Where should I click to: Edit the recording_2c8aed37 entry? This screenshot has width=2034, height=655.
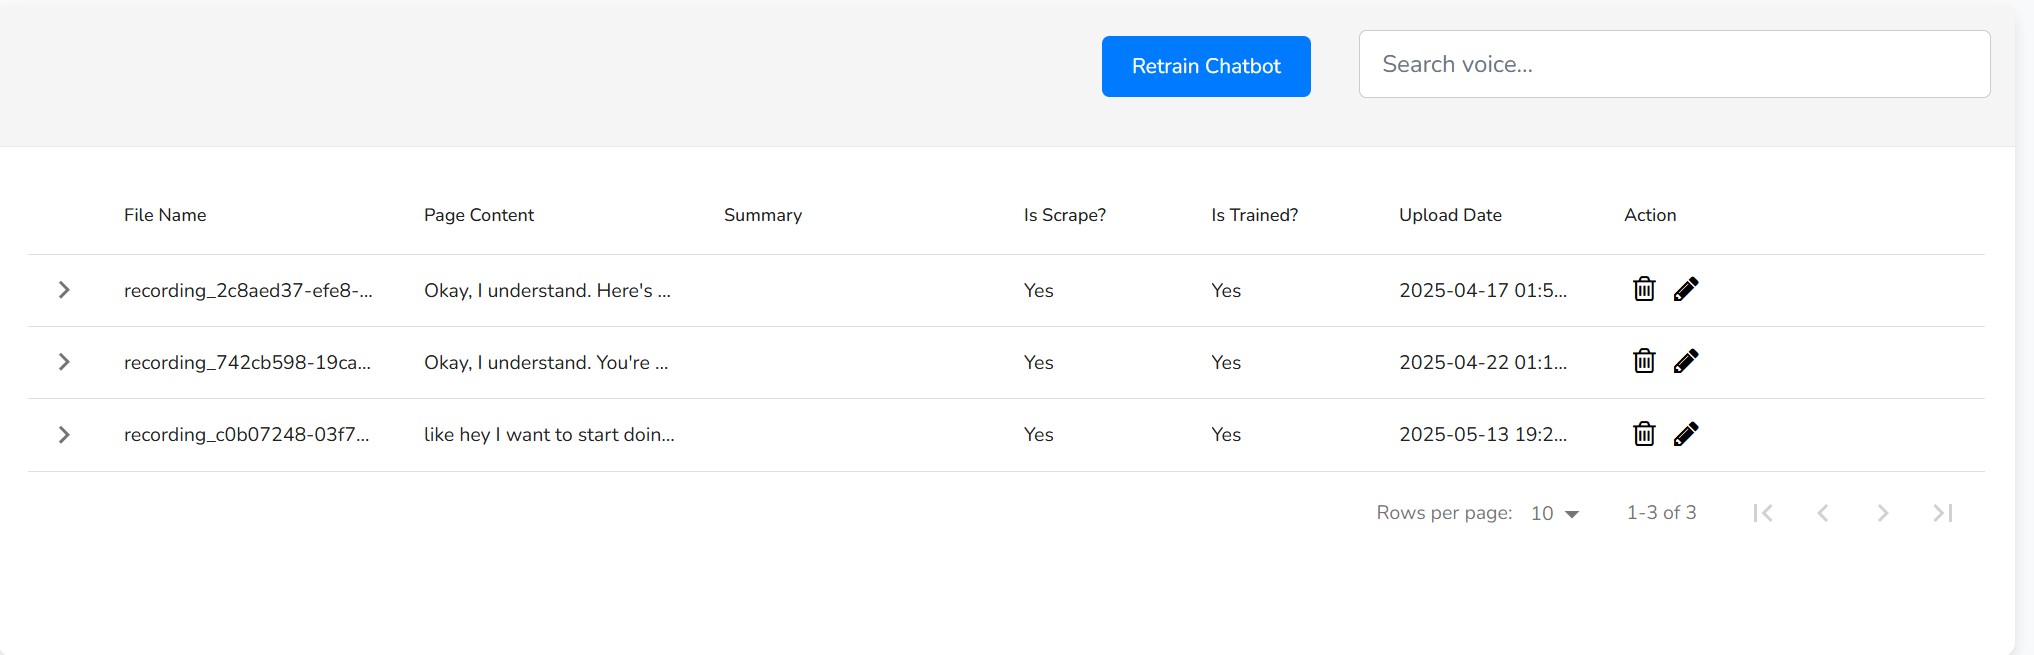click(x=1686, y=290)
